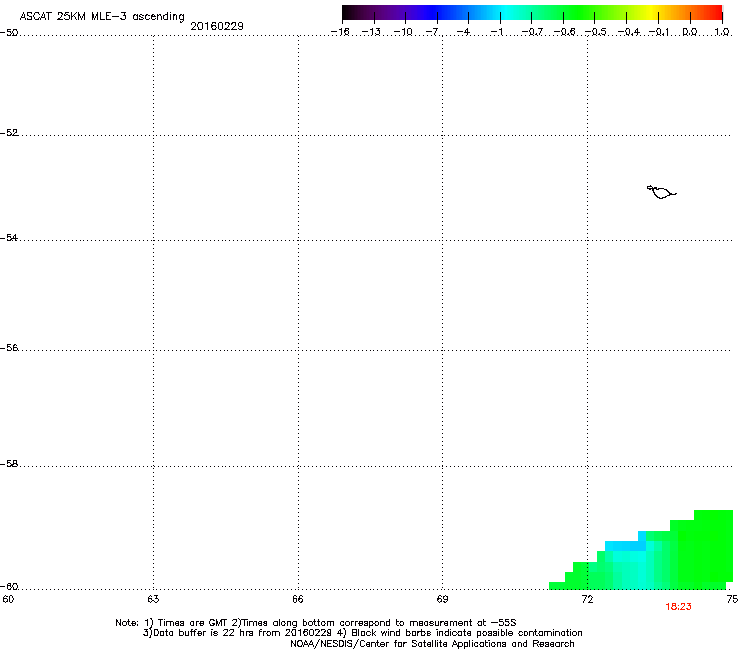Click the 1.0 color scale label
This screenshot has width=740, height=650.
[x=722, y=32]
